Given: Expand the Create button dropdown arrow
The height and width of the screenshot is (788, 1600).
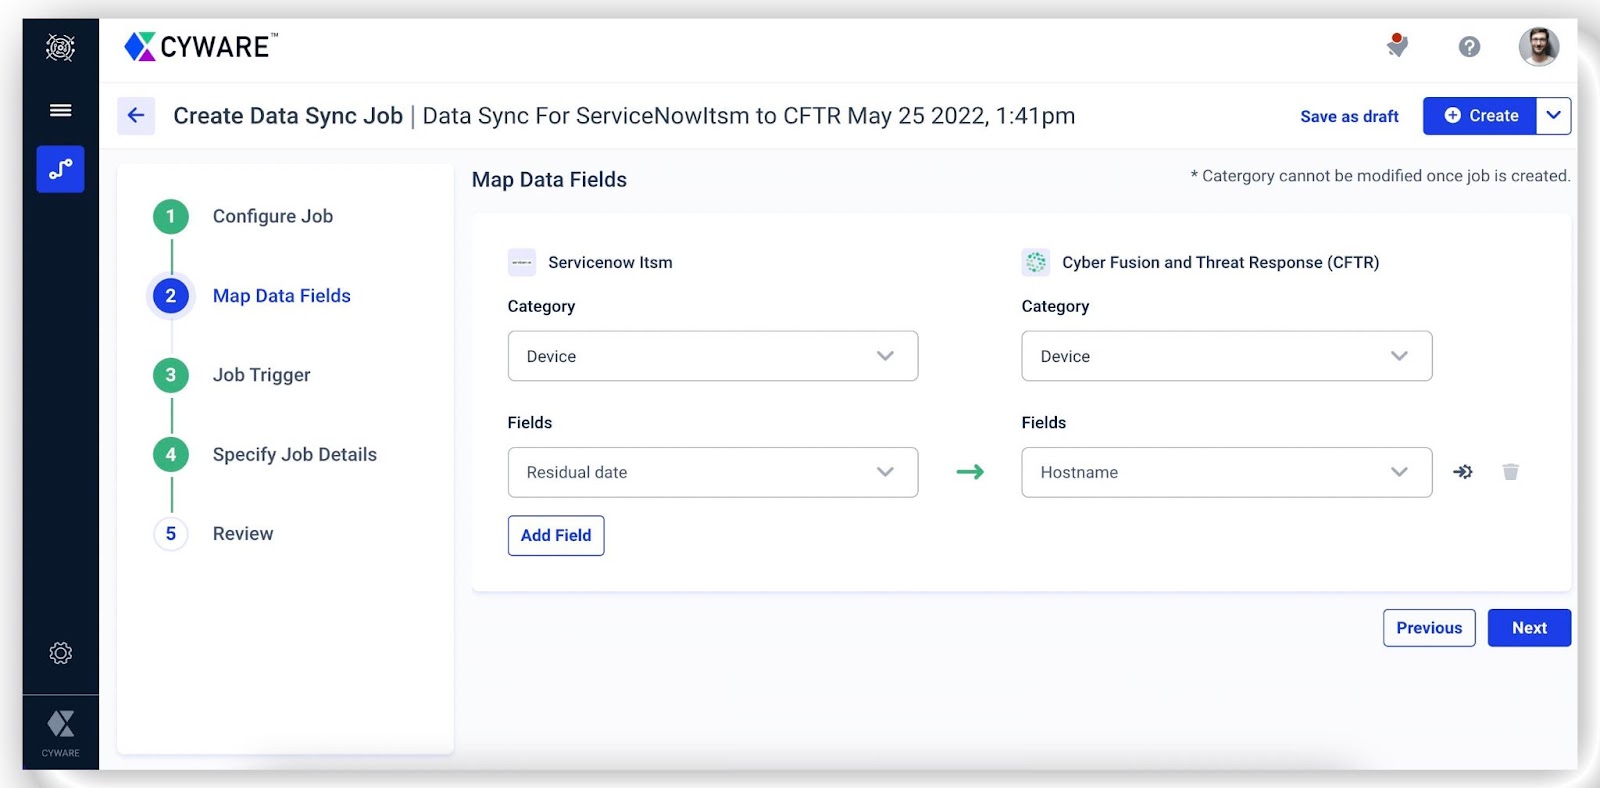Looking at the screenshot, I should (1553, 116).
